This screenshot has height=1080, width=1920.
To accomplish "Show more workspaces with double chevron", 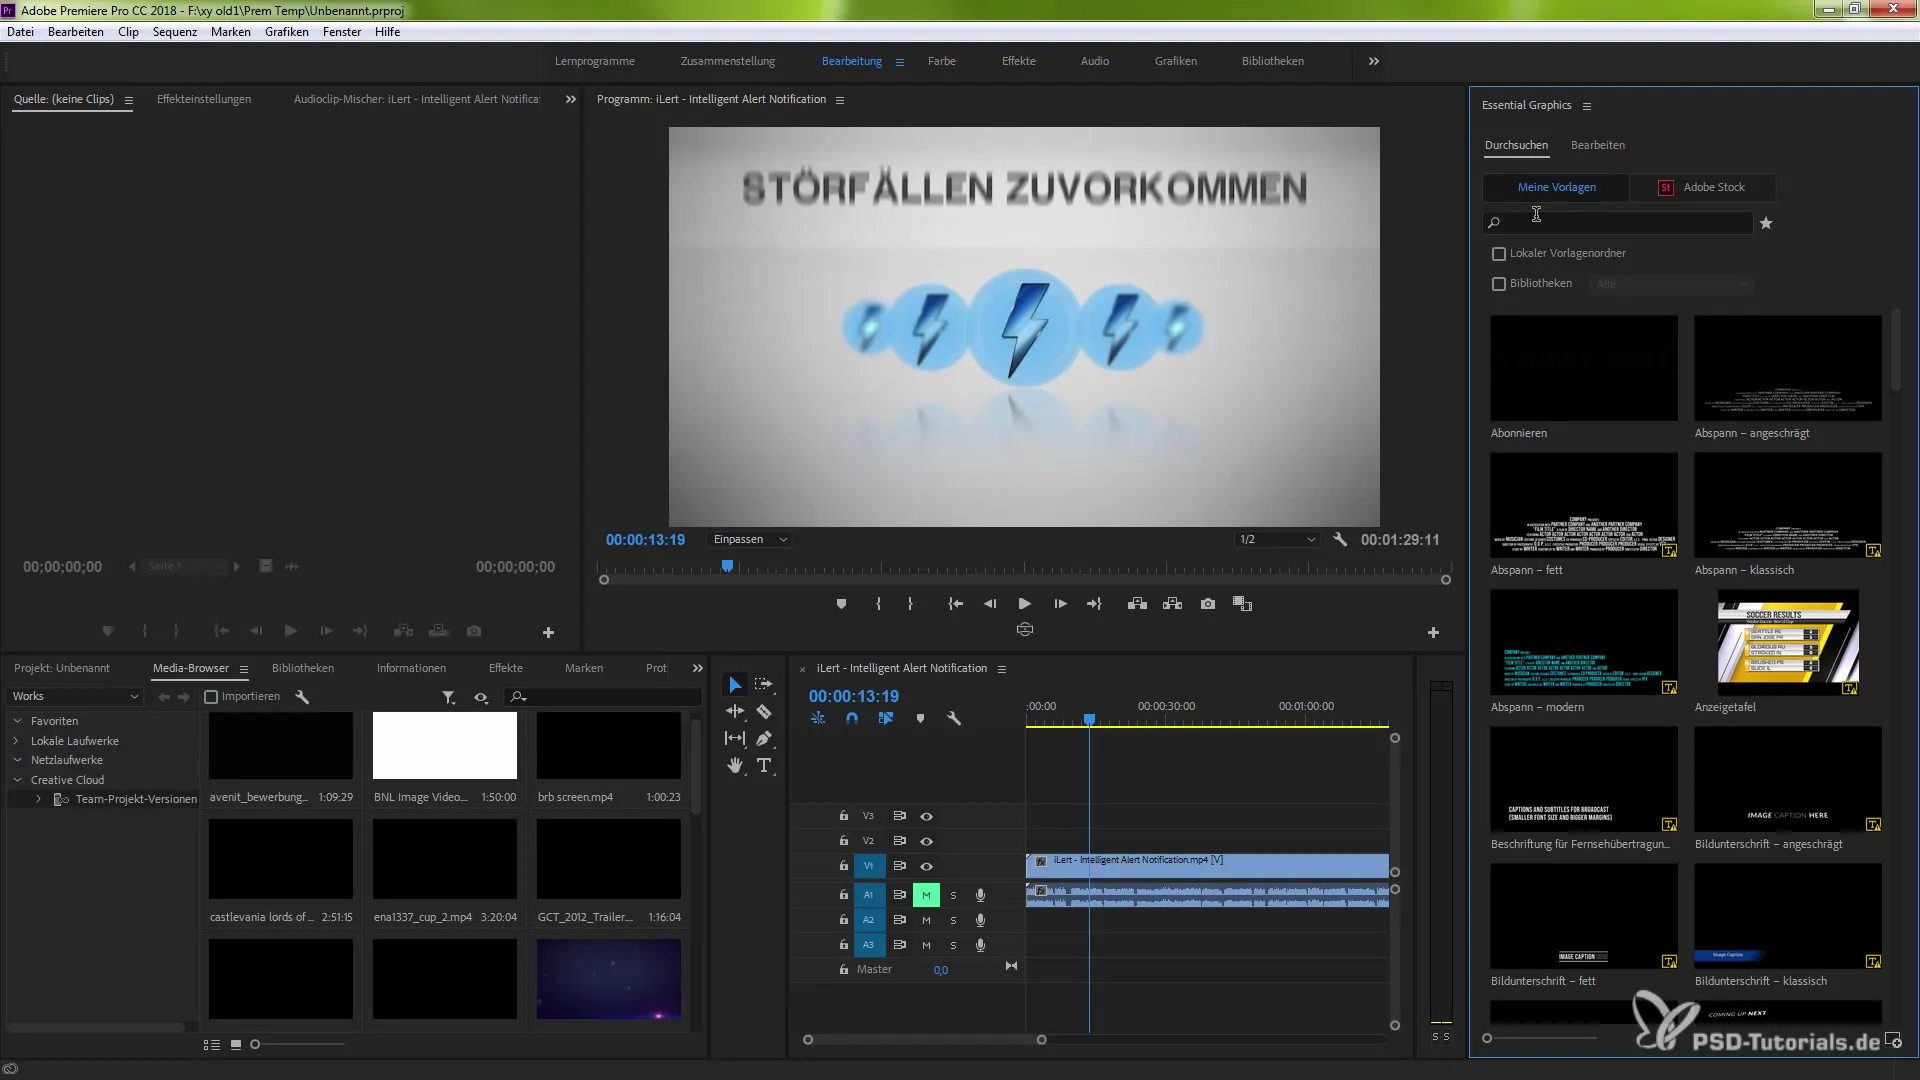I will (1374, 61).
